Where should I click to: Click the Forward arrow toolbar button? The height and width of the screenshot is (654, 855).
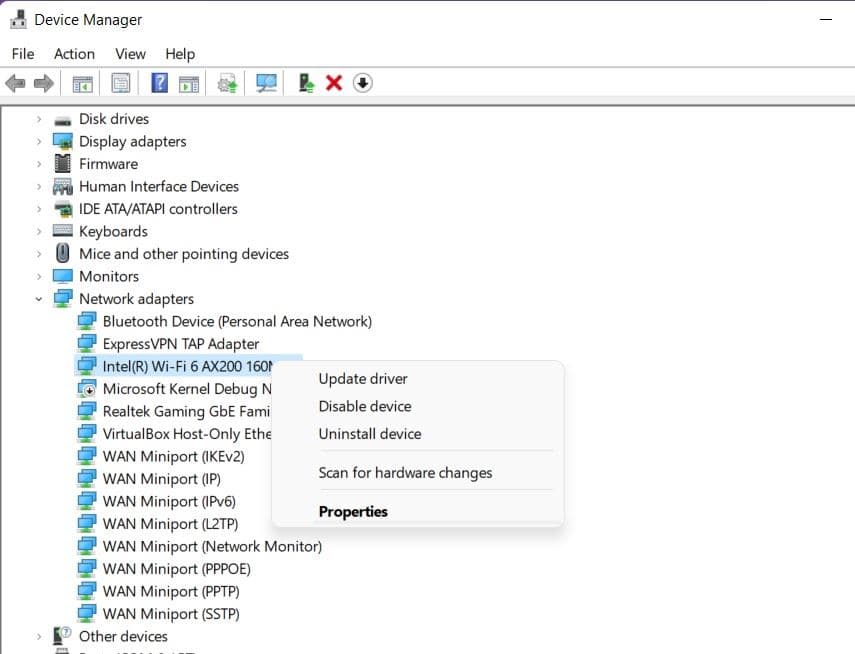click(44, 83)
